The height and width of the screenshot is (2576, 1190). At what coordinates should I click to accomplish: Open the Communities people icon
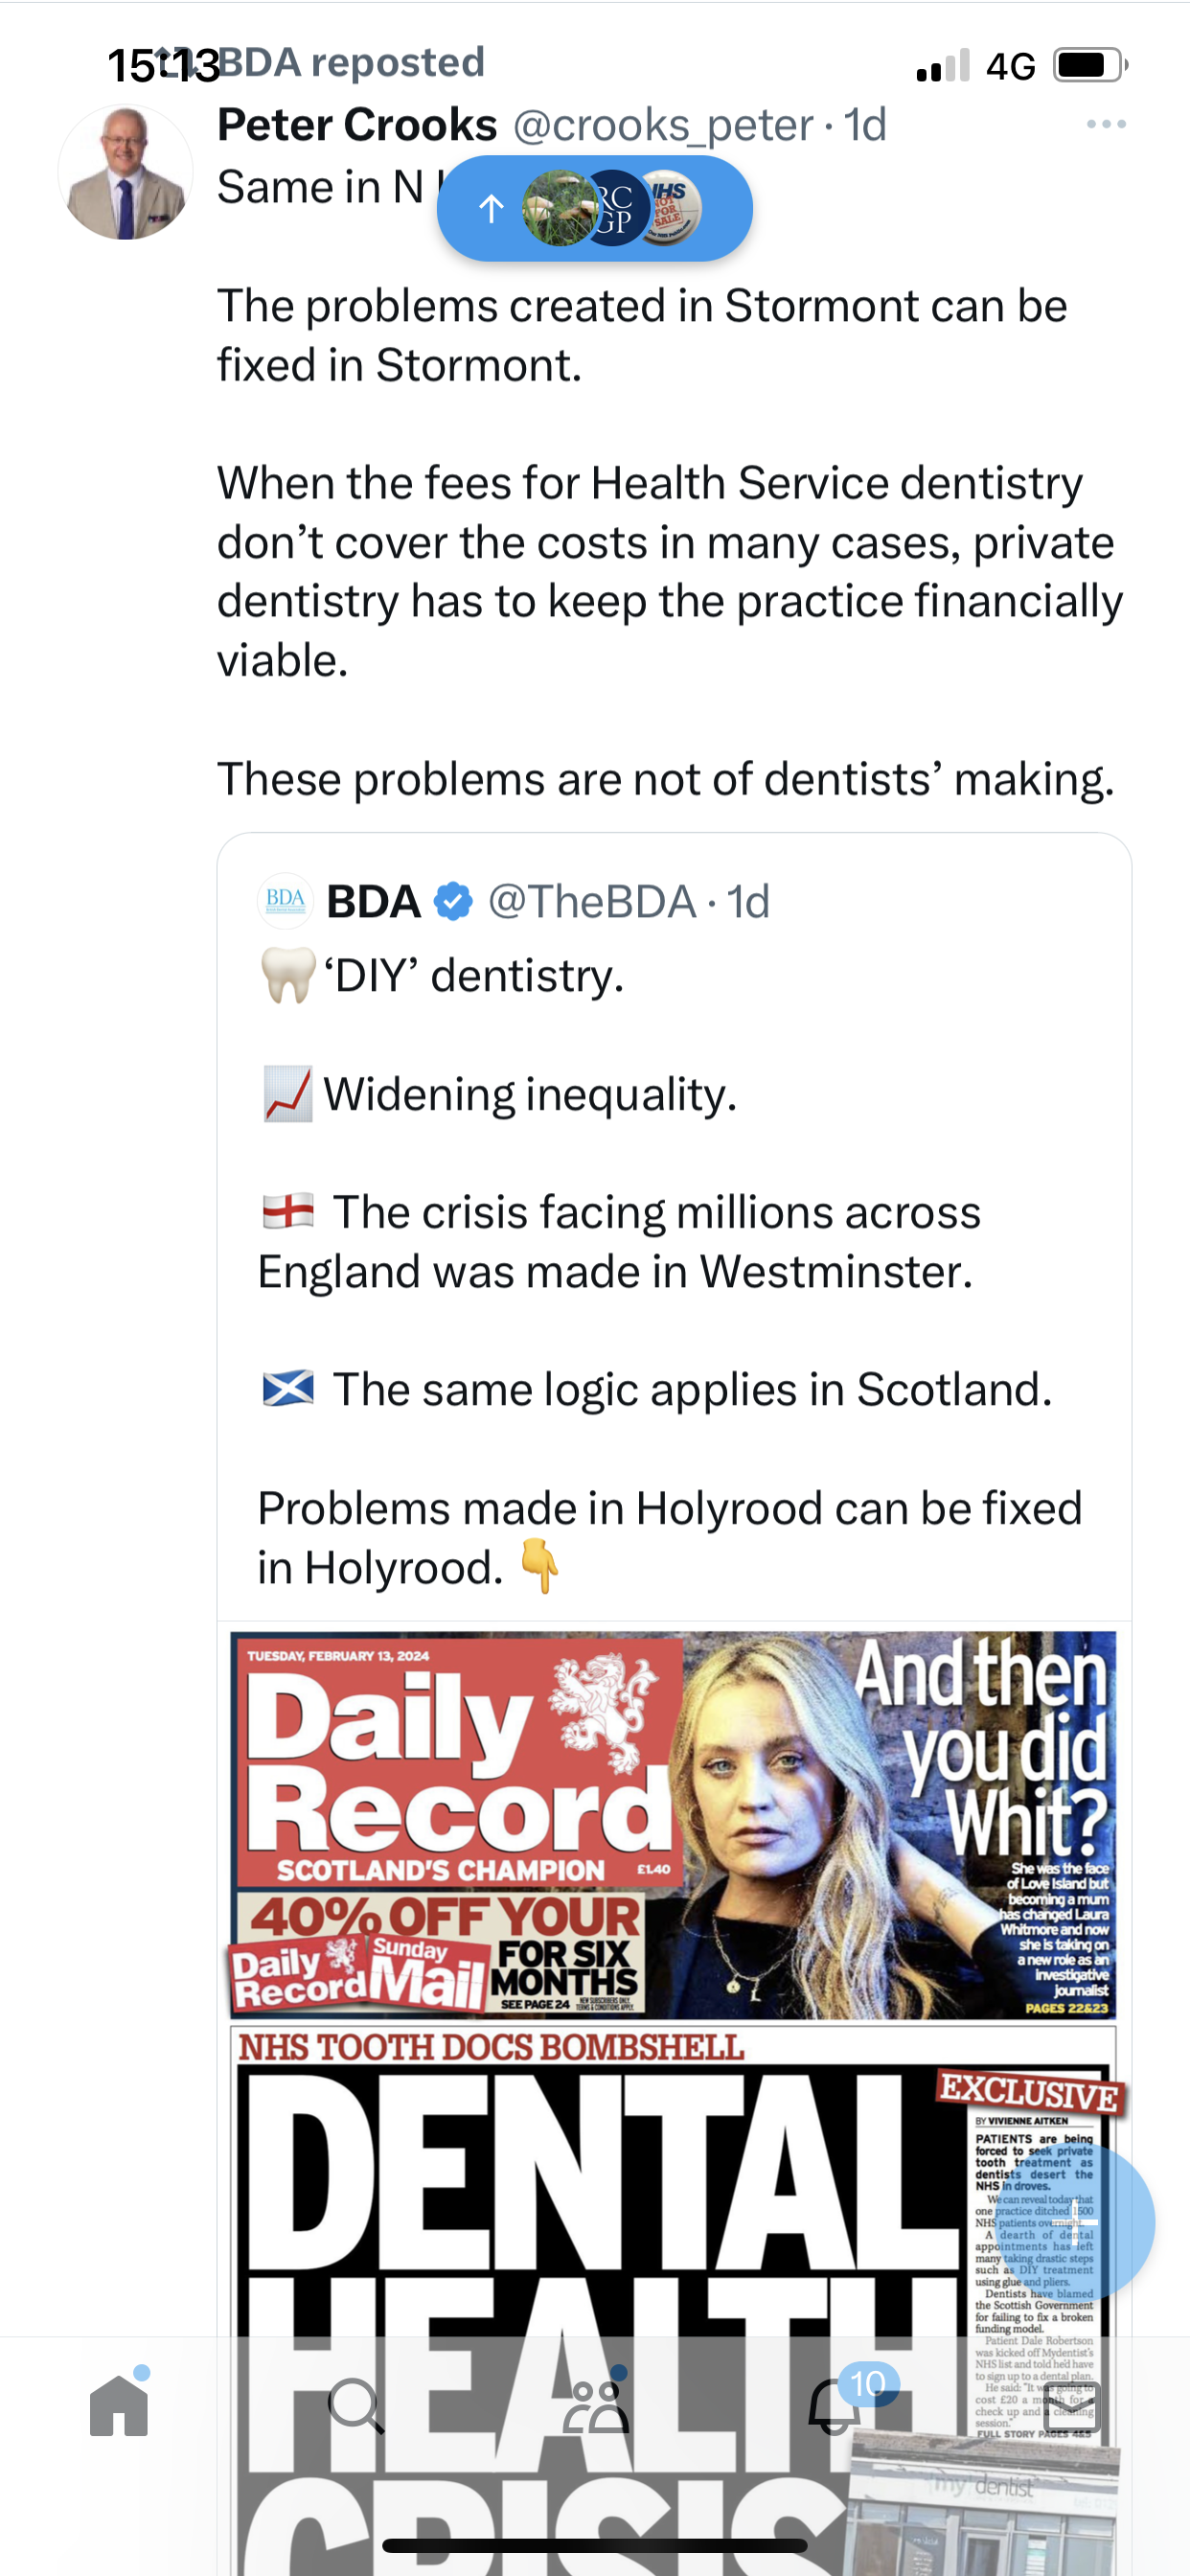pos(595,2406)
